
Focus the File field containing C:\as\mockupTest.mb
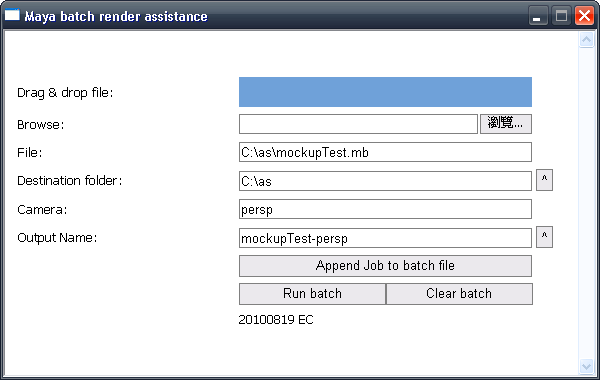(x=385, y=152)
